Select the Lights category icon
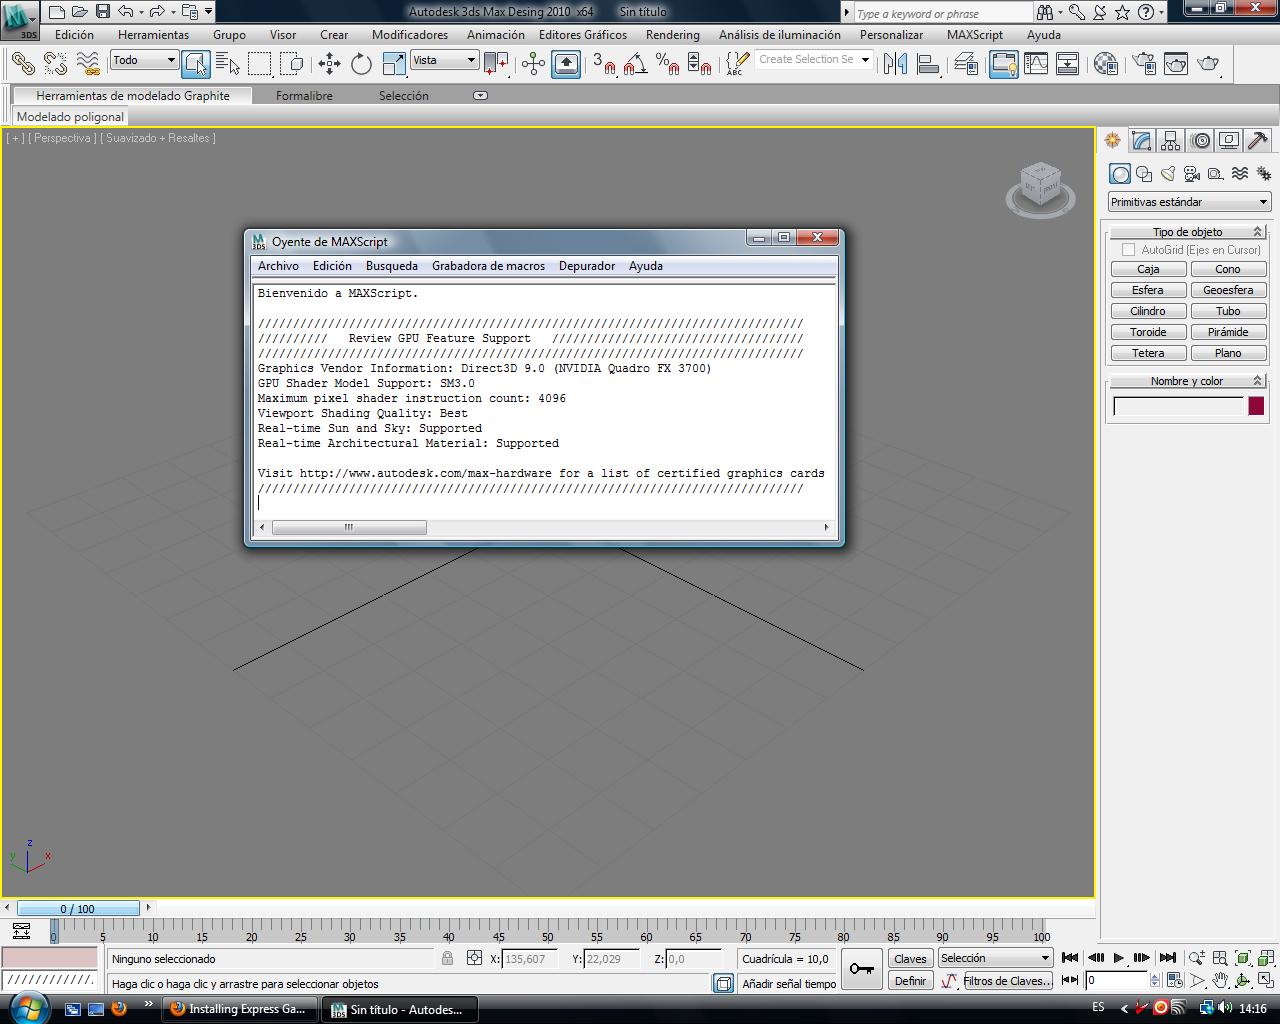The image size is (1280, 1024). pyautogui.click(x=1168, y=174)
